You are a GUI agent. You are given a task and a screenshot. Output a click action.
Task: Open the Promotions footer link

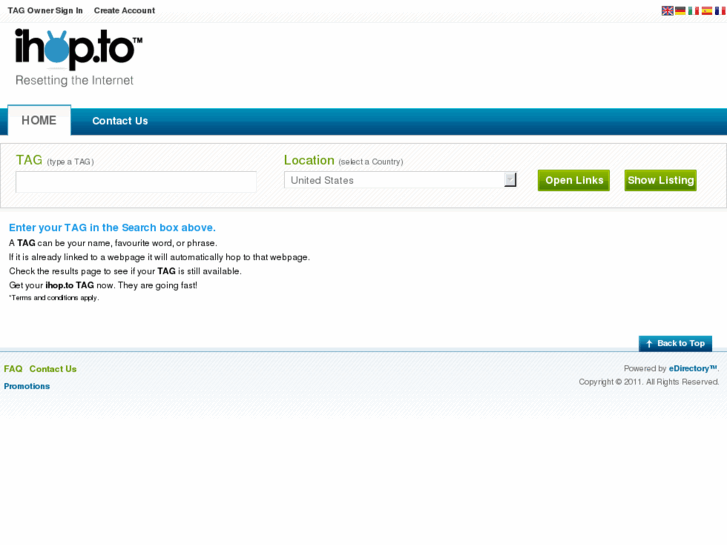coord(27,386)
